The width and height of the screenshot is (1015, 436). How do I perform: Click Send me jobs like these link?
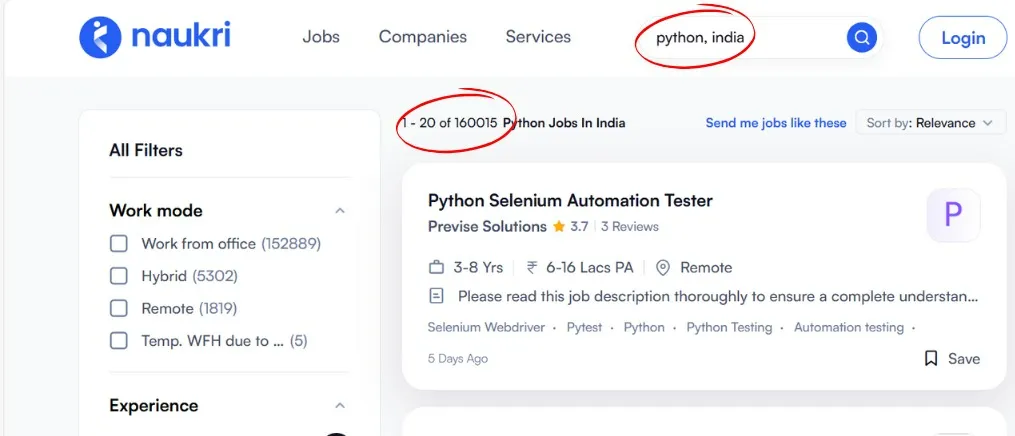(x=776, y=123)
